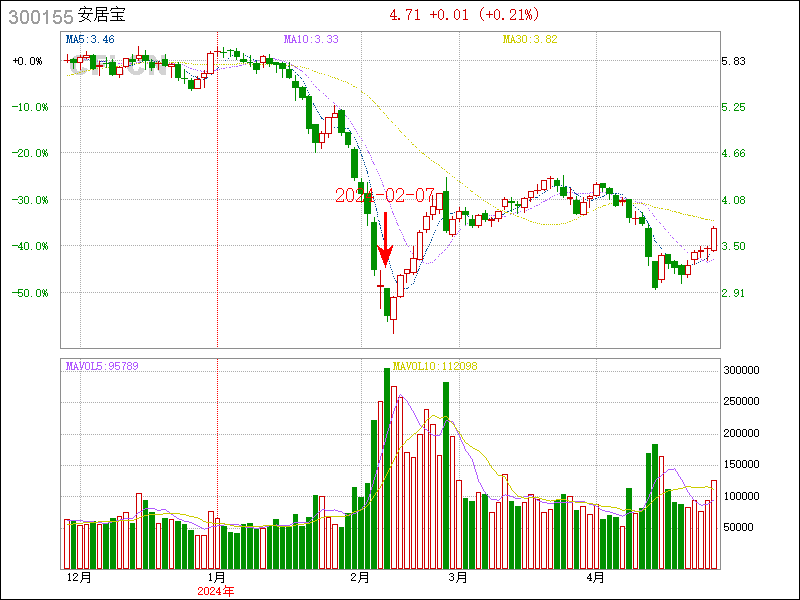This screenshot has width=800, height=600.
Task: Click the 2024-02-07 date annotation
Action: pos(384,194)
